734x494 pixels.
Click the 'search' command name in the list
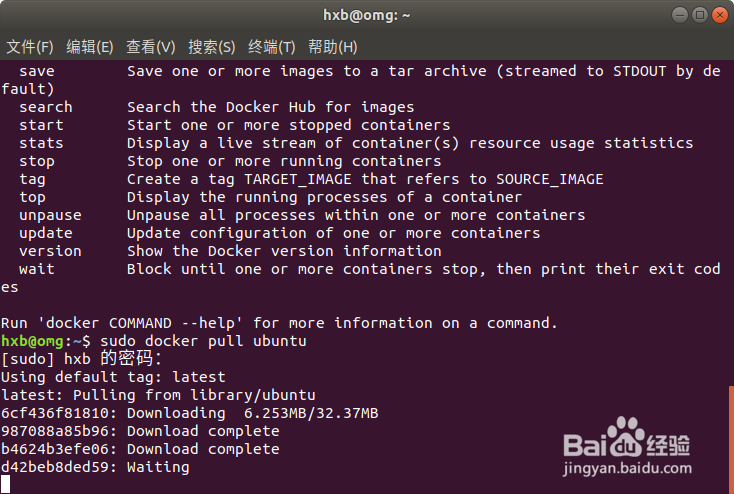click(x=46, y=107)
